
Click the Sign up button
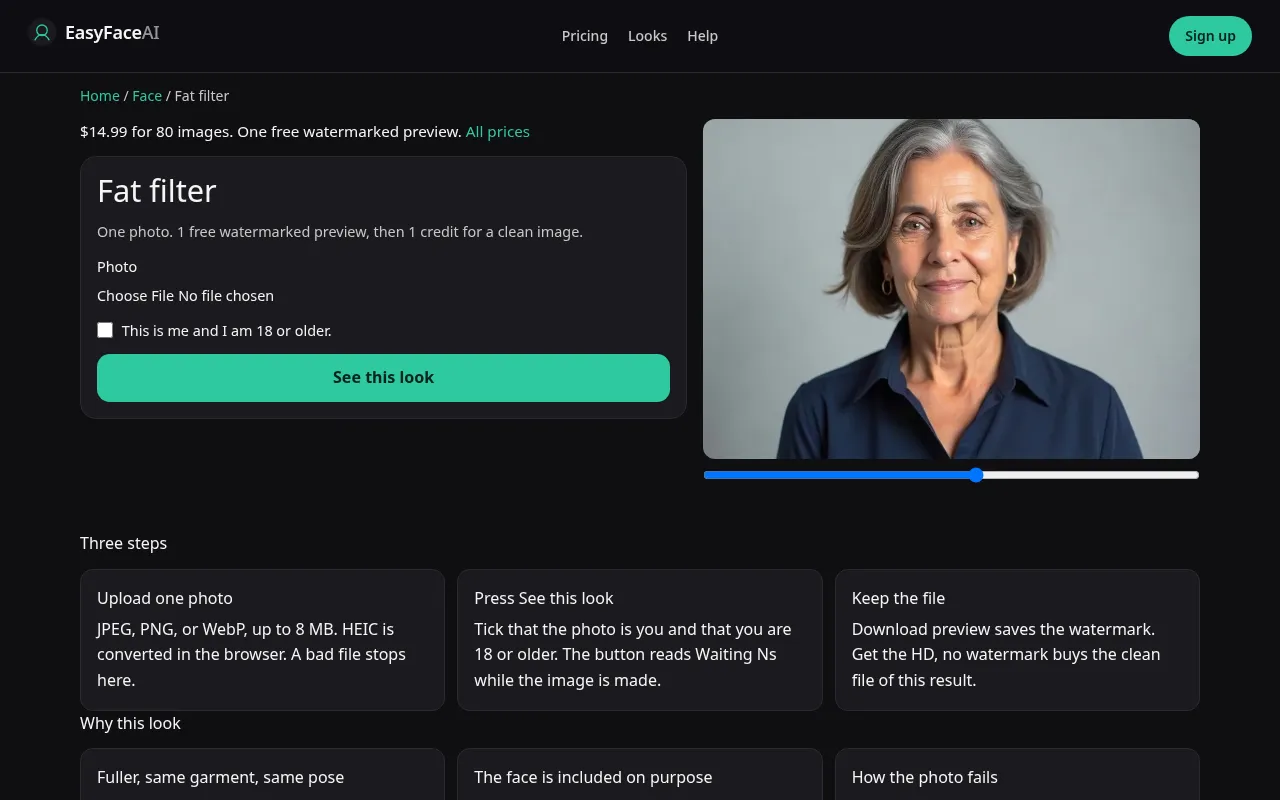click(x=1210, y=36)
